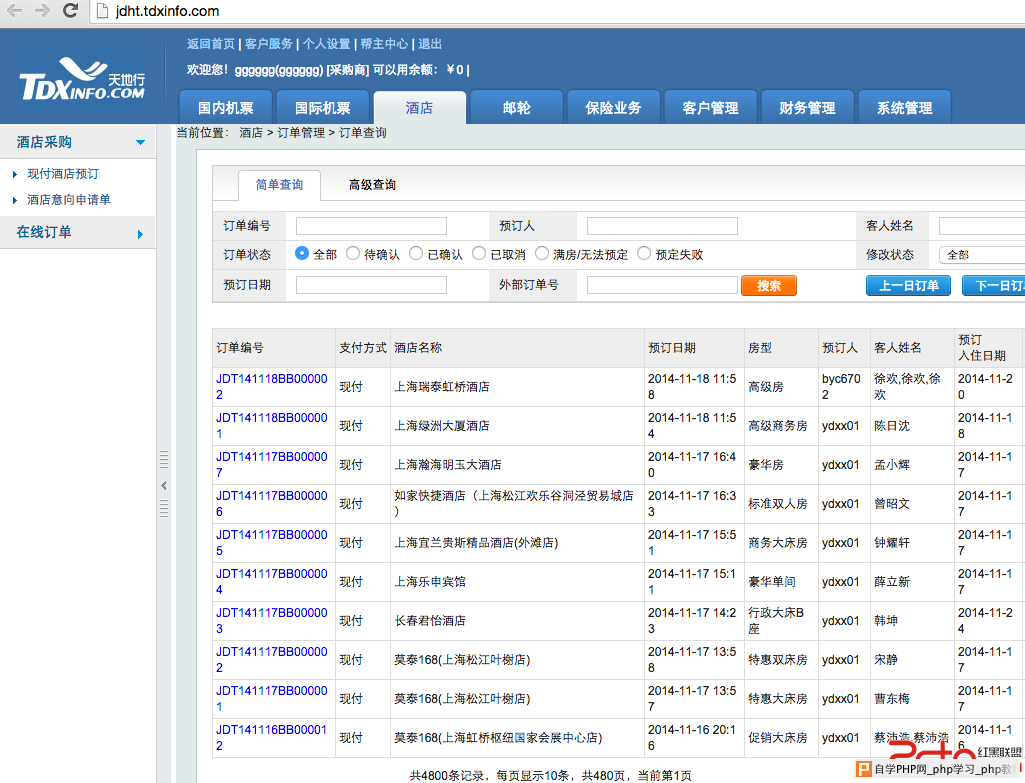Select the 待确认 radio button

pos(353,253)
